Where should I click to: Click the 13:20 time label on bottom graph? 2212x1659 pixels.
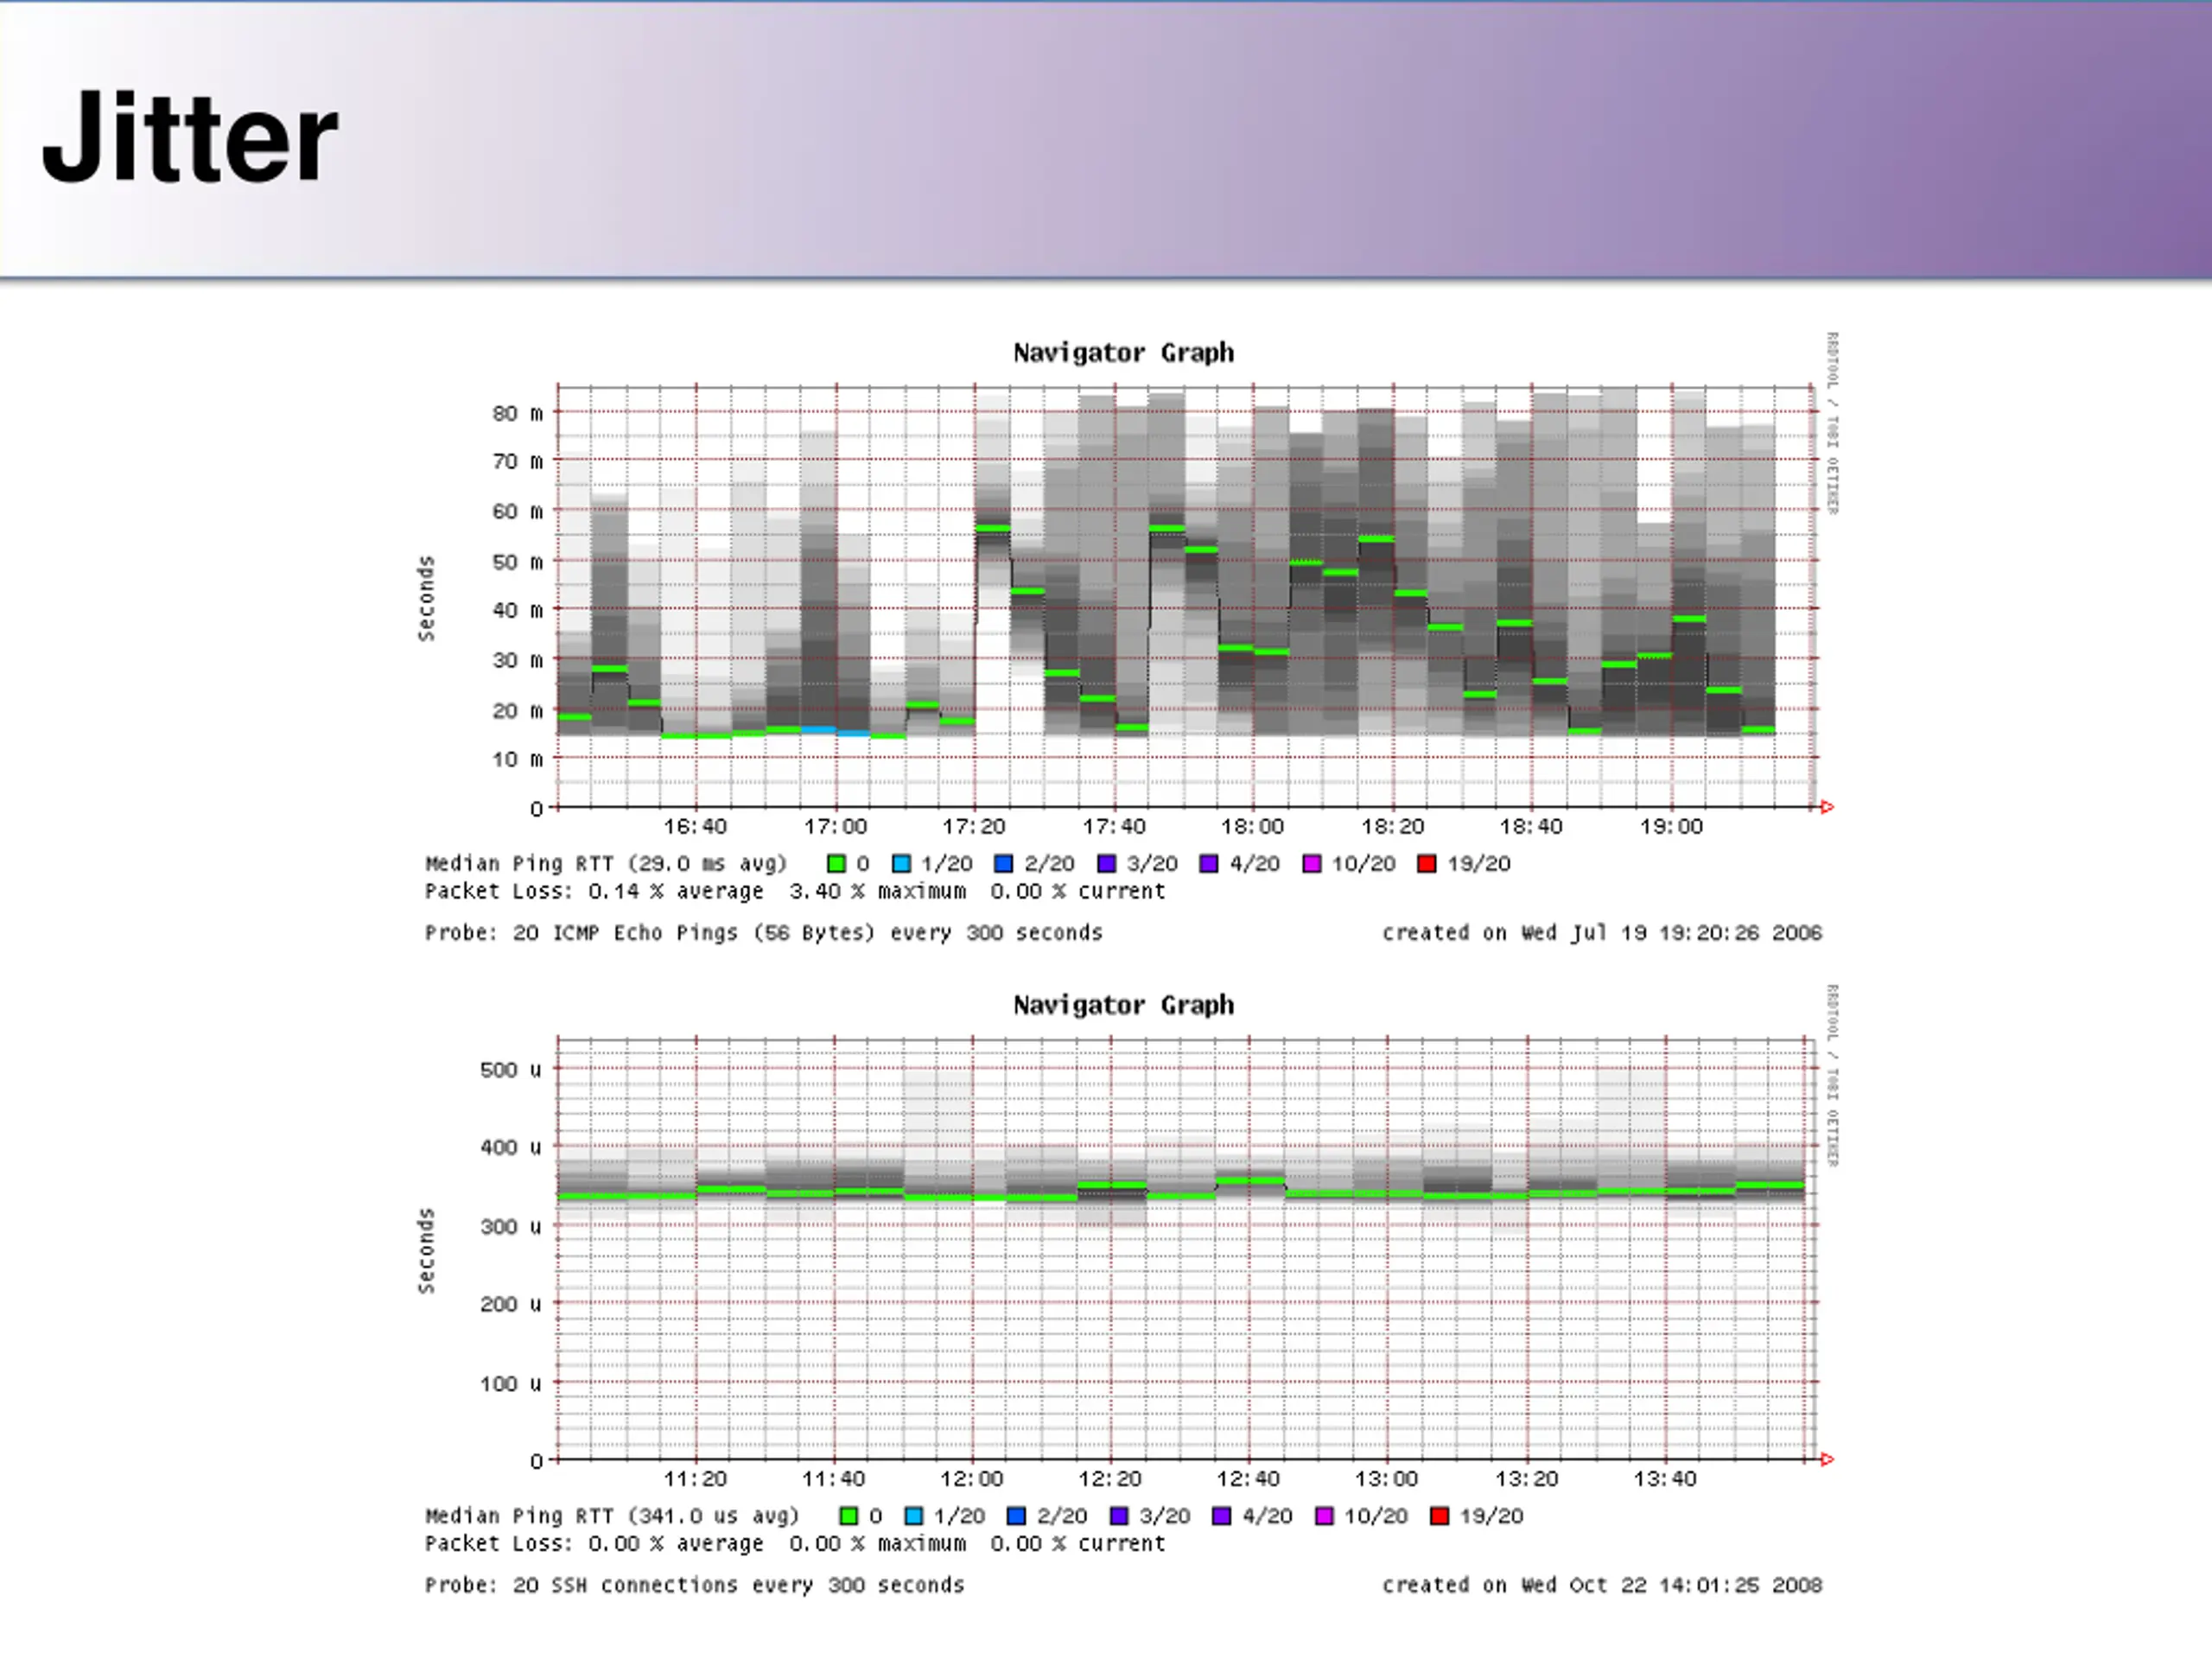tap(1526, 1479)
